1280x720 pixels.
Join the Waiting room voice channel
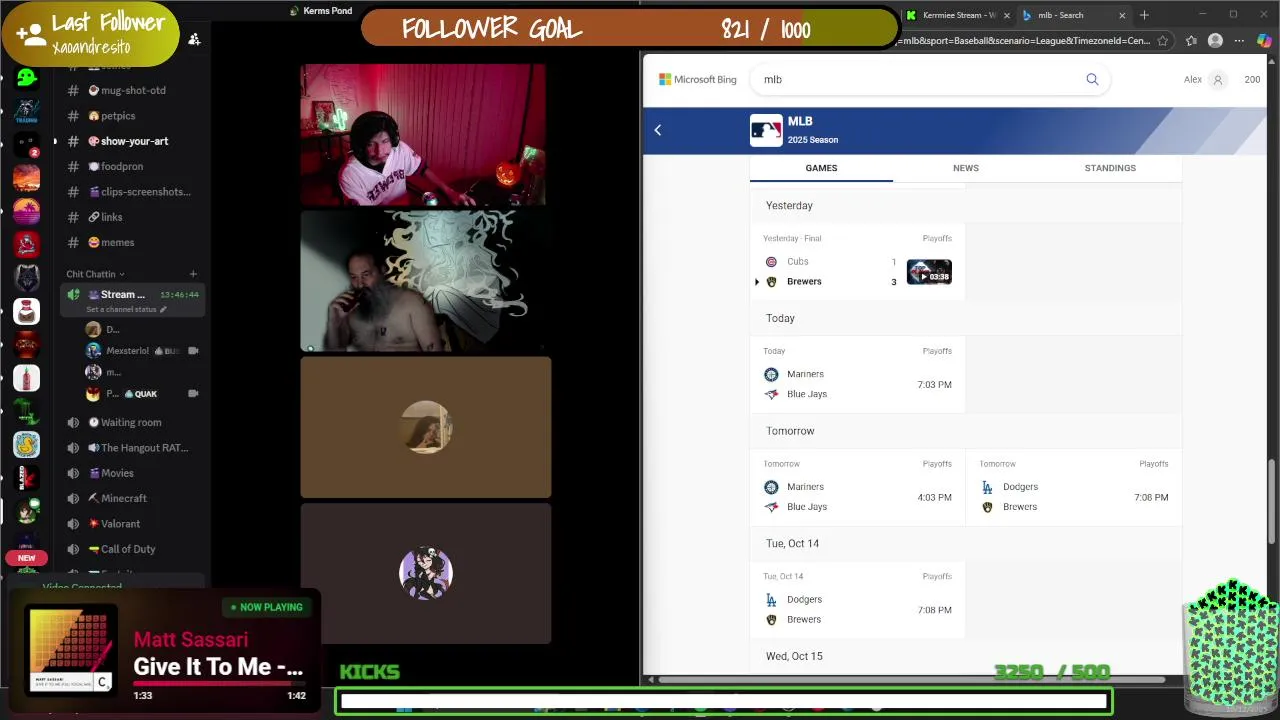[x=134, y=422]
